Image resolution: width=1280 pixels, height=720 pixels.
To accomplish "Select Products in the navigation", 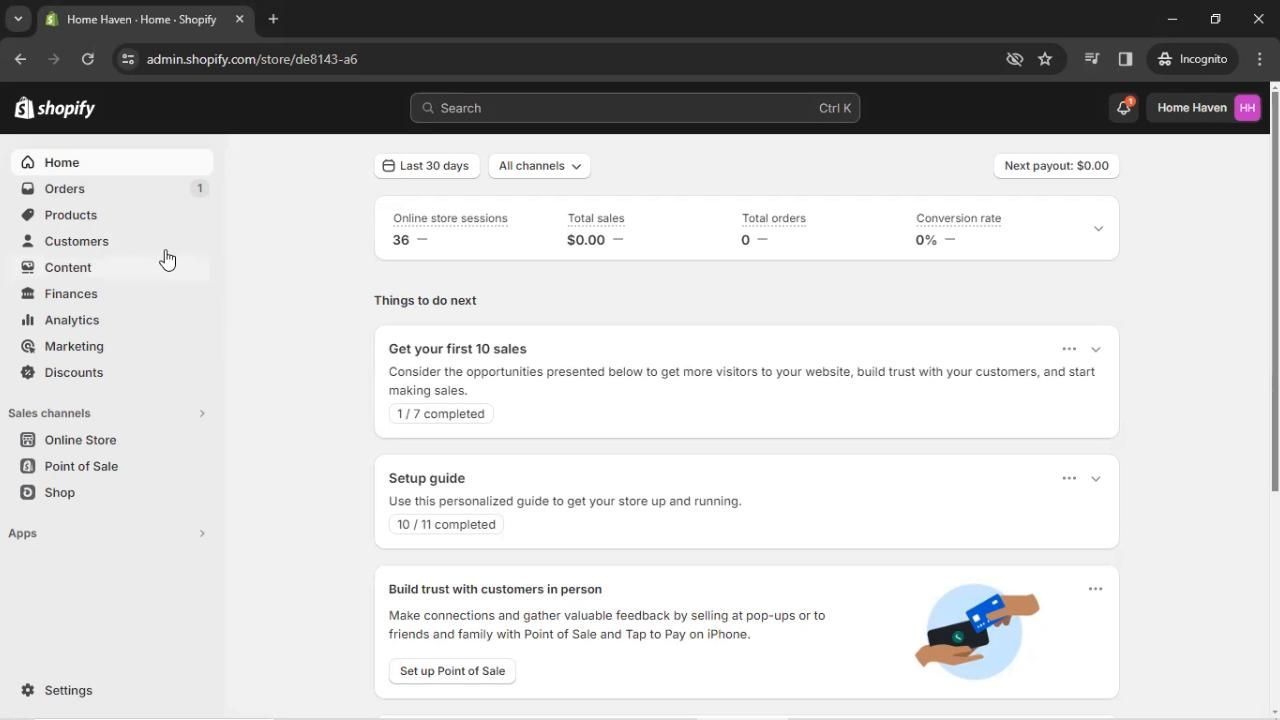I will pos(70,215).
